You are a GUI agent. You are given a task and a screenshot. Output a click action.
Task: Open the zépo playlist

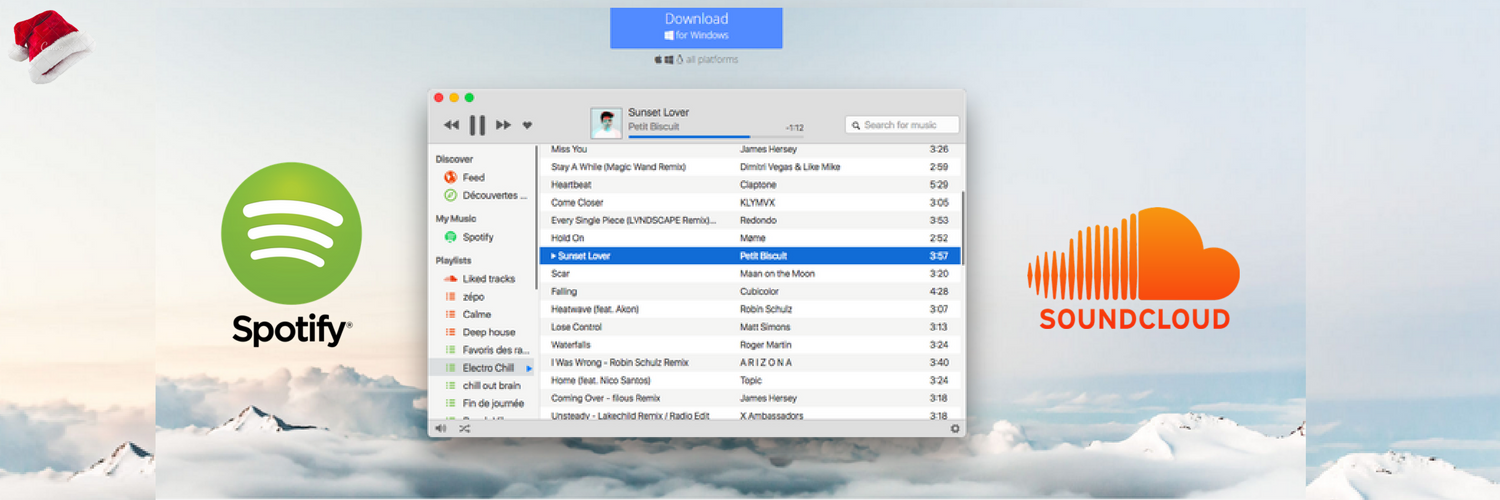tap(464, 297)
